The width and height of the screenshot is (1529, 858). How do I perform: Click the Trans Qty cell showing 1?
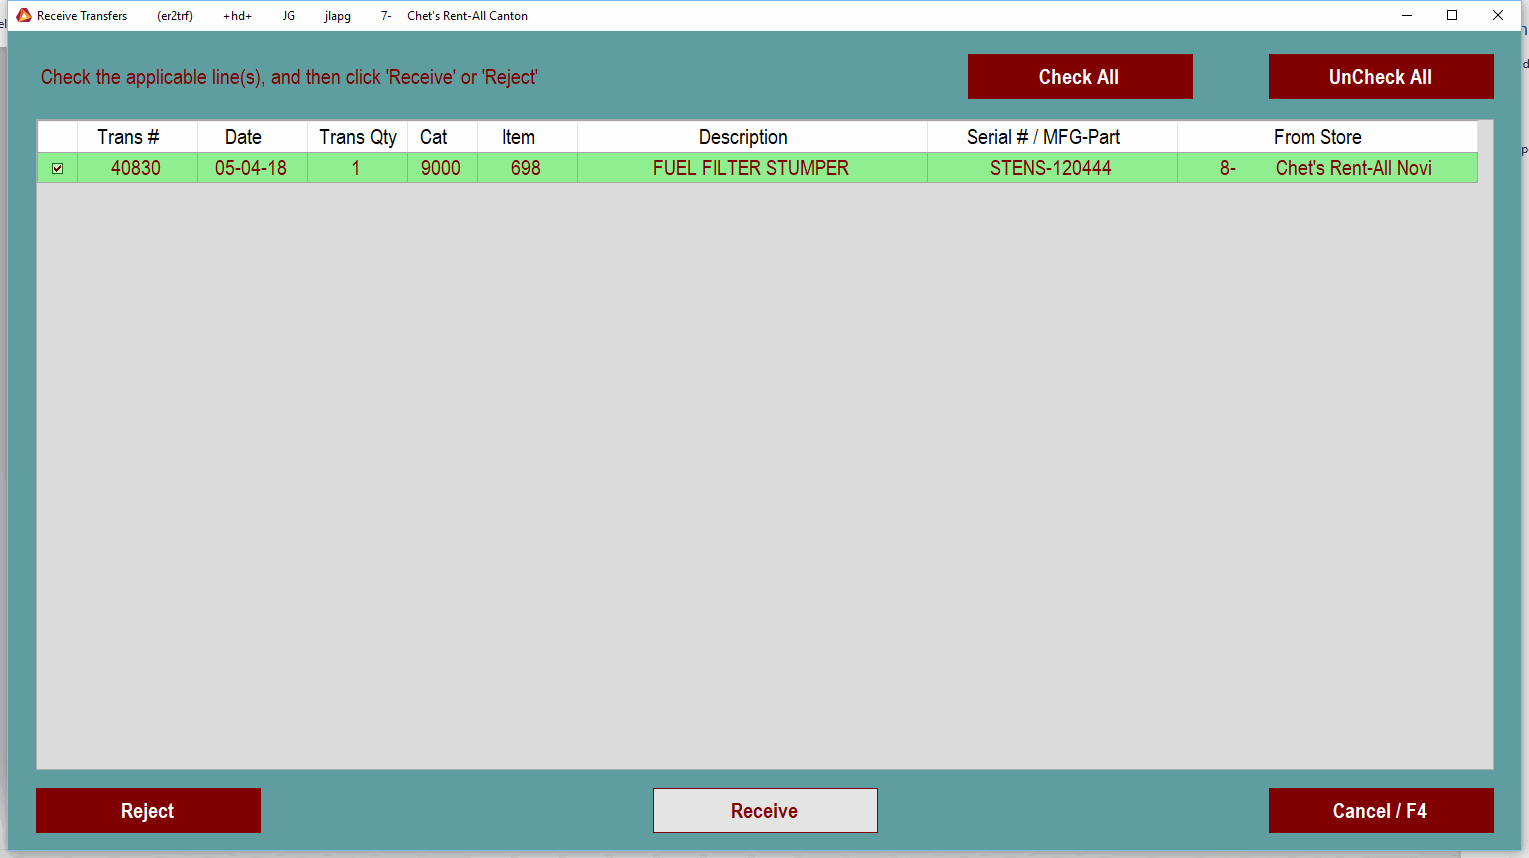[357, 168]
